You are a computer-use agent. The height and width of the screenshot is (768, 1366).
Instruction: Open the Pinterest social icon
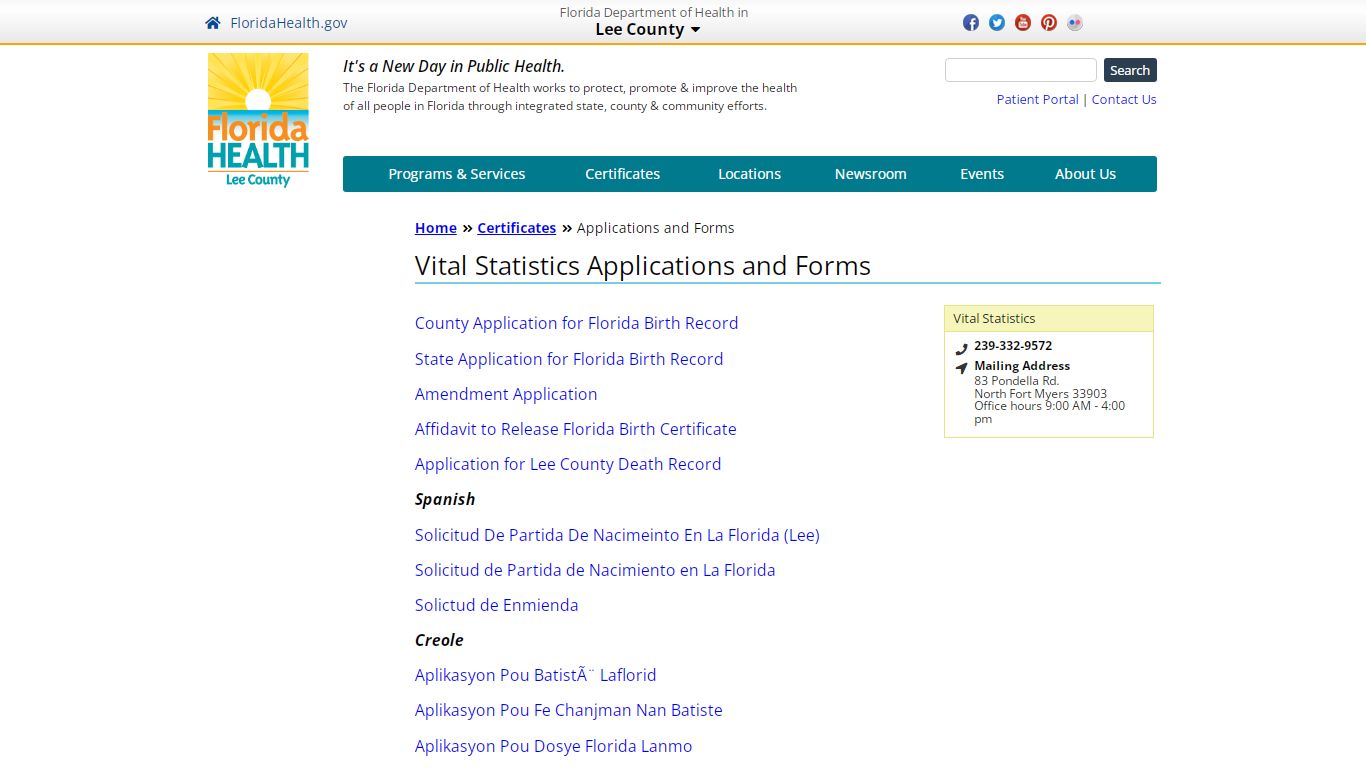(1049, 23)
